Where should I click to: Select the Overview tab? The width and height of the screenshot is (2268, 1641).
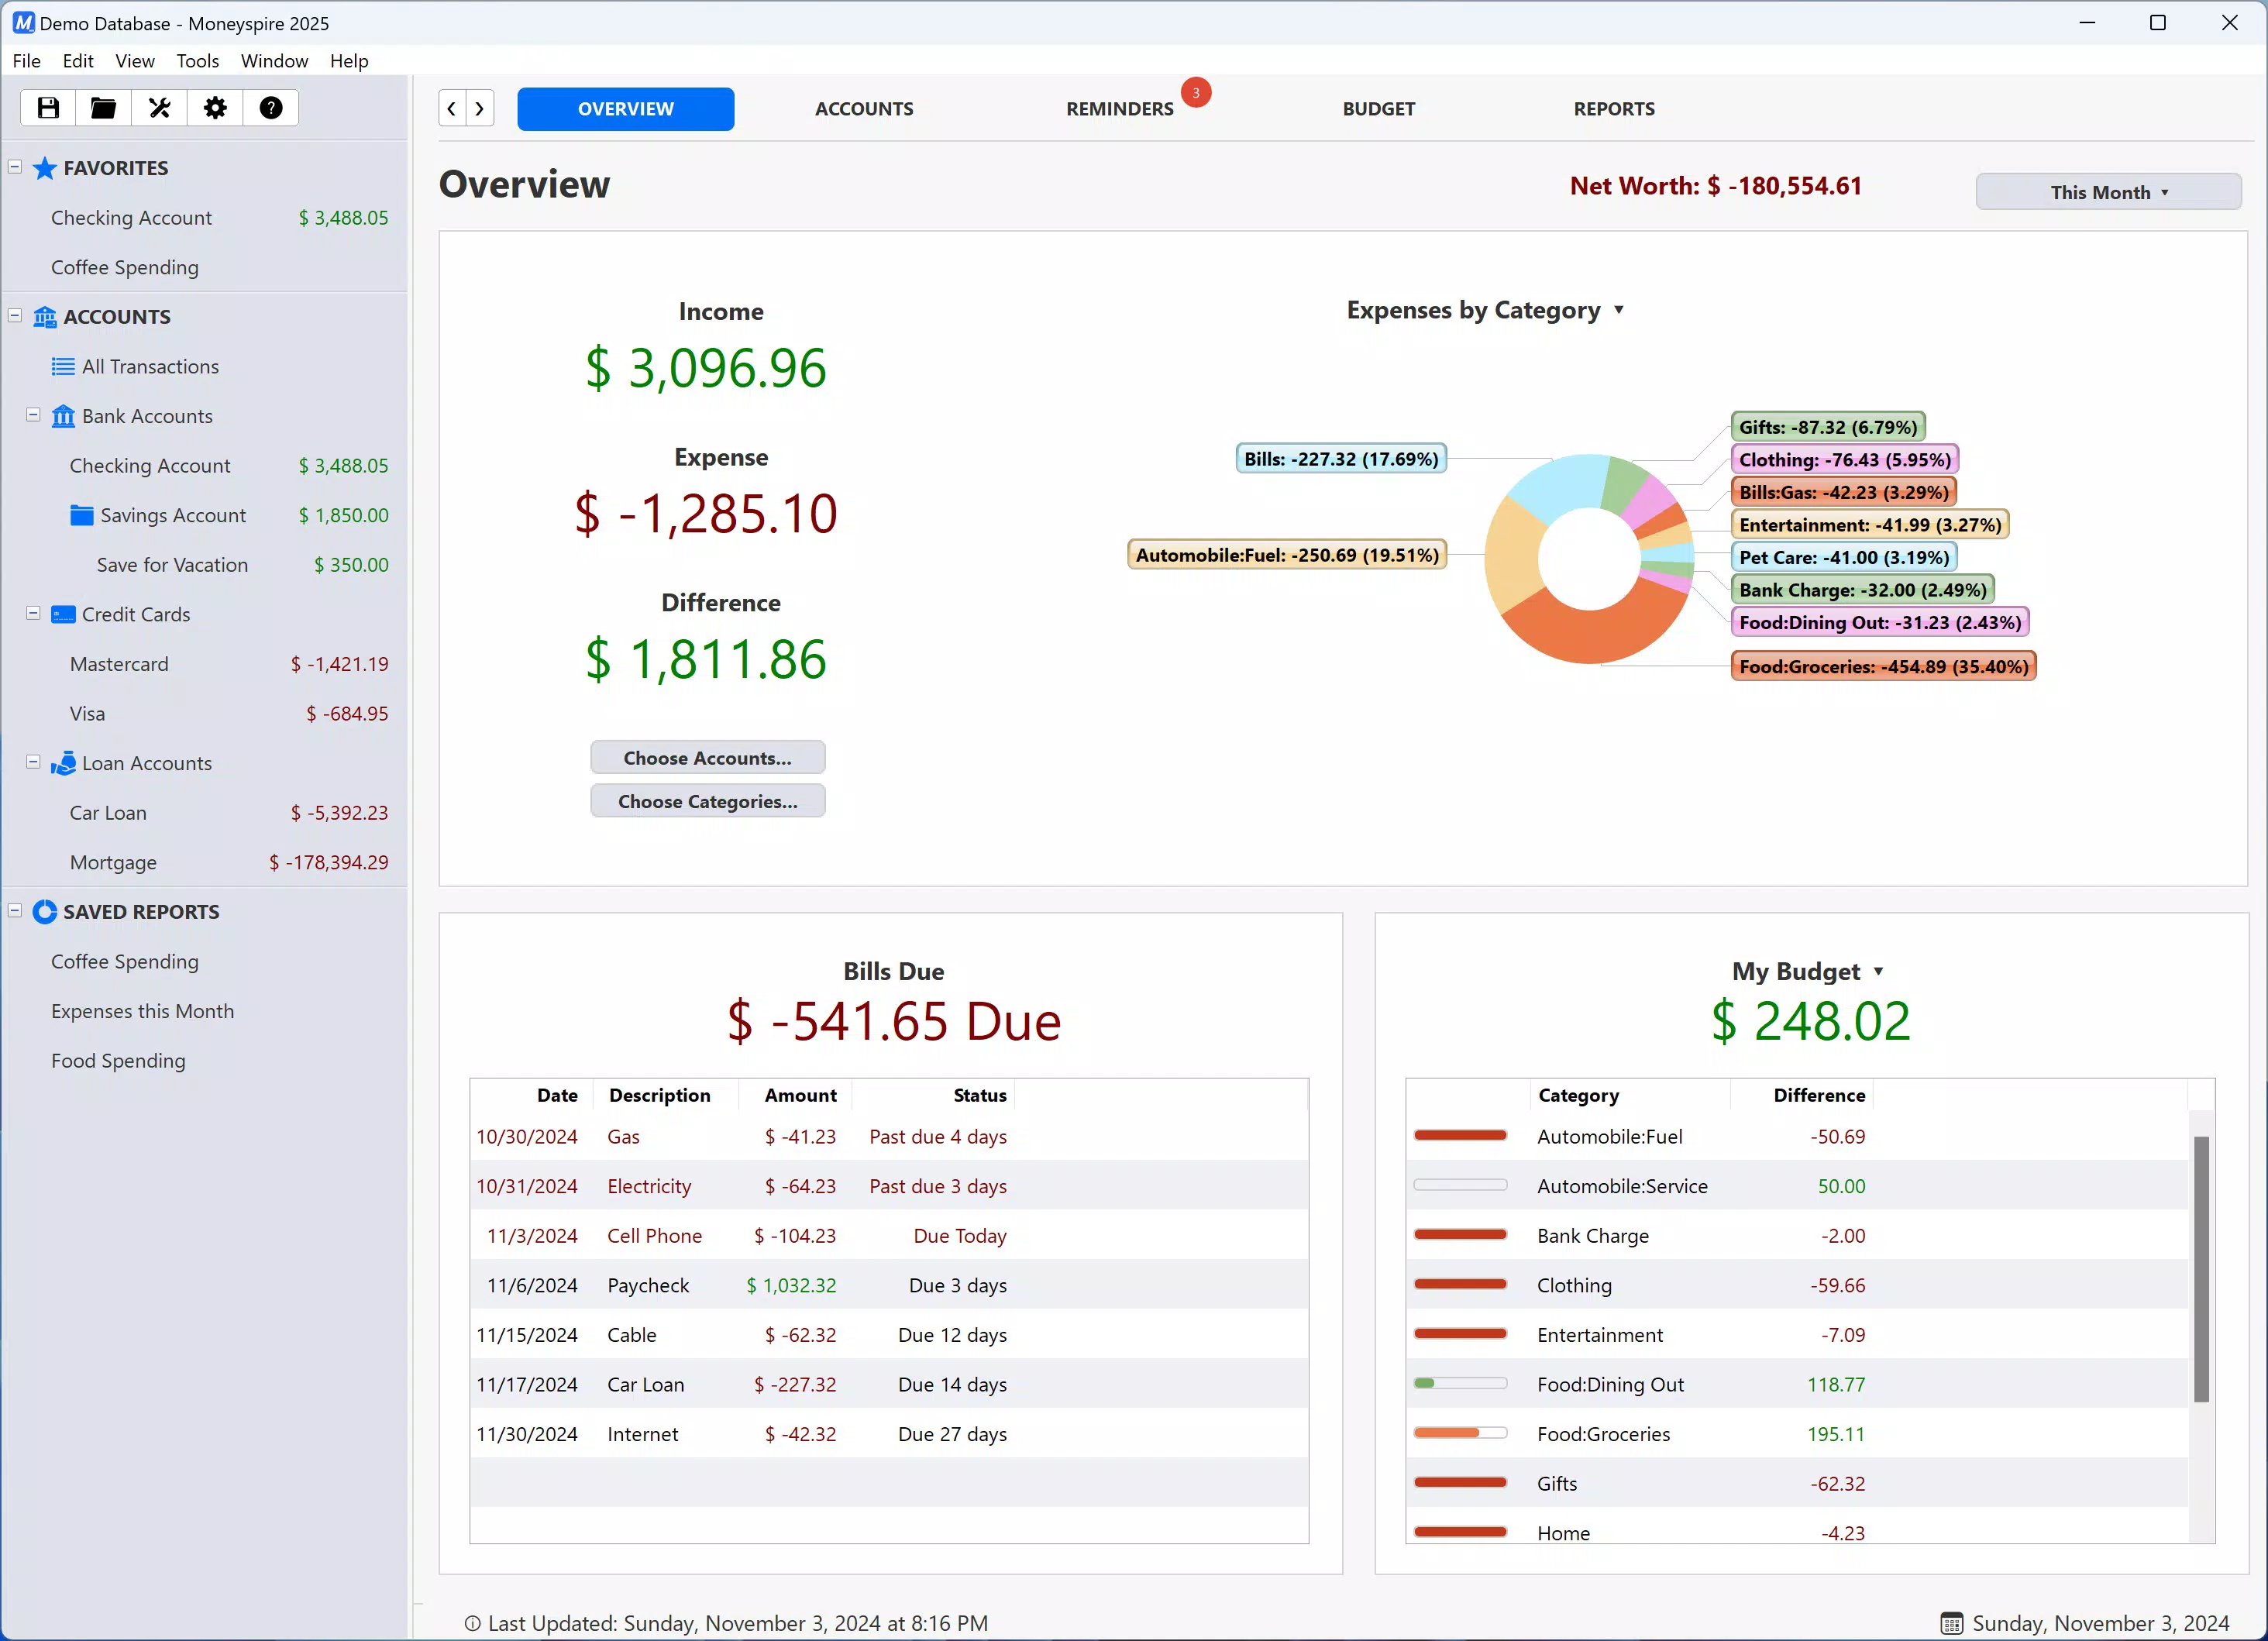(x=626, y=109)
